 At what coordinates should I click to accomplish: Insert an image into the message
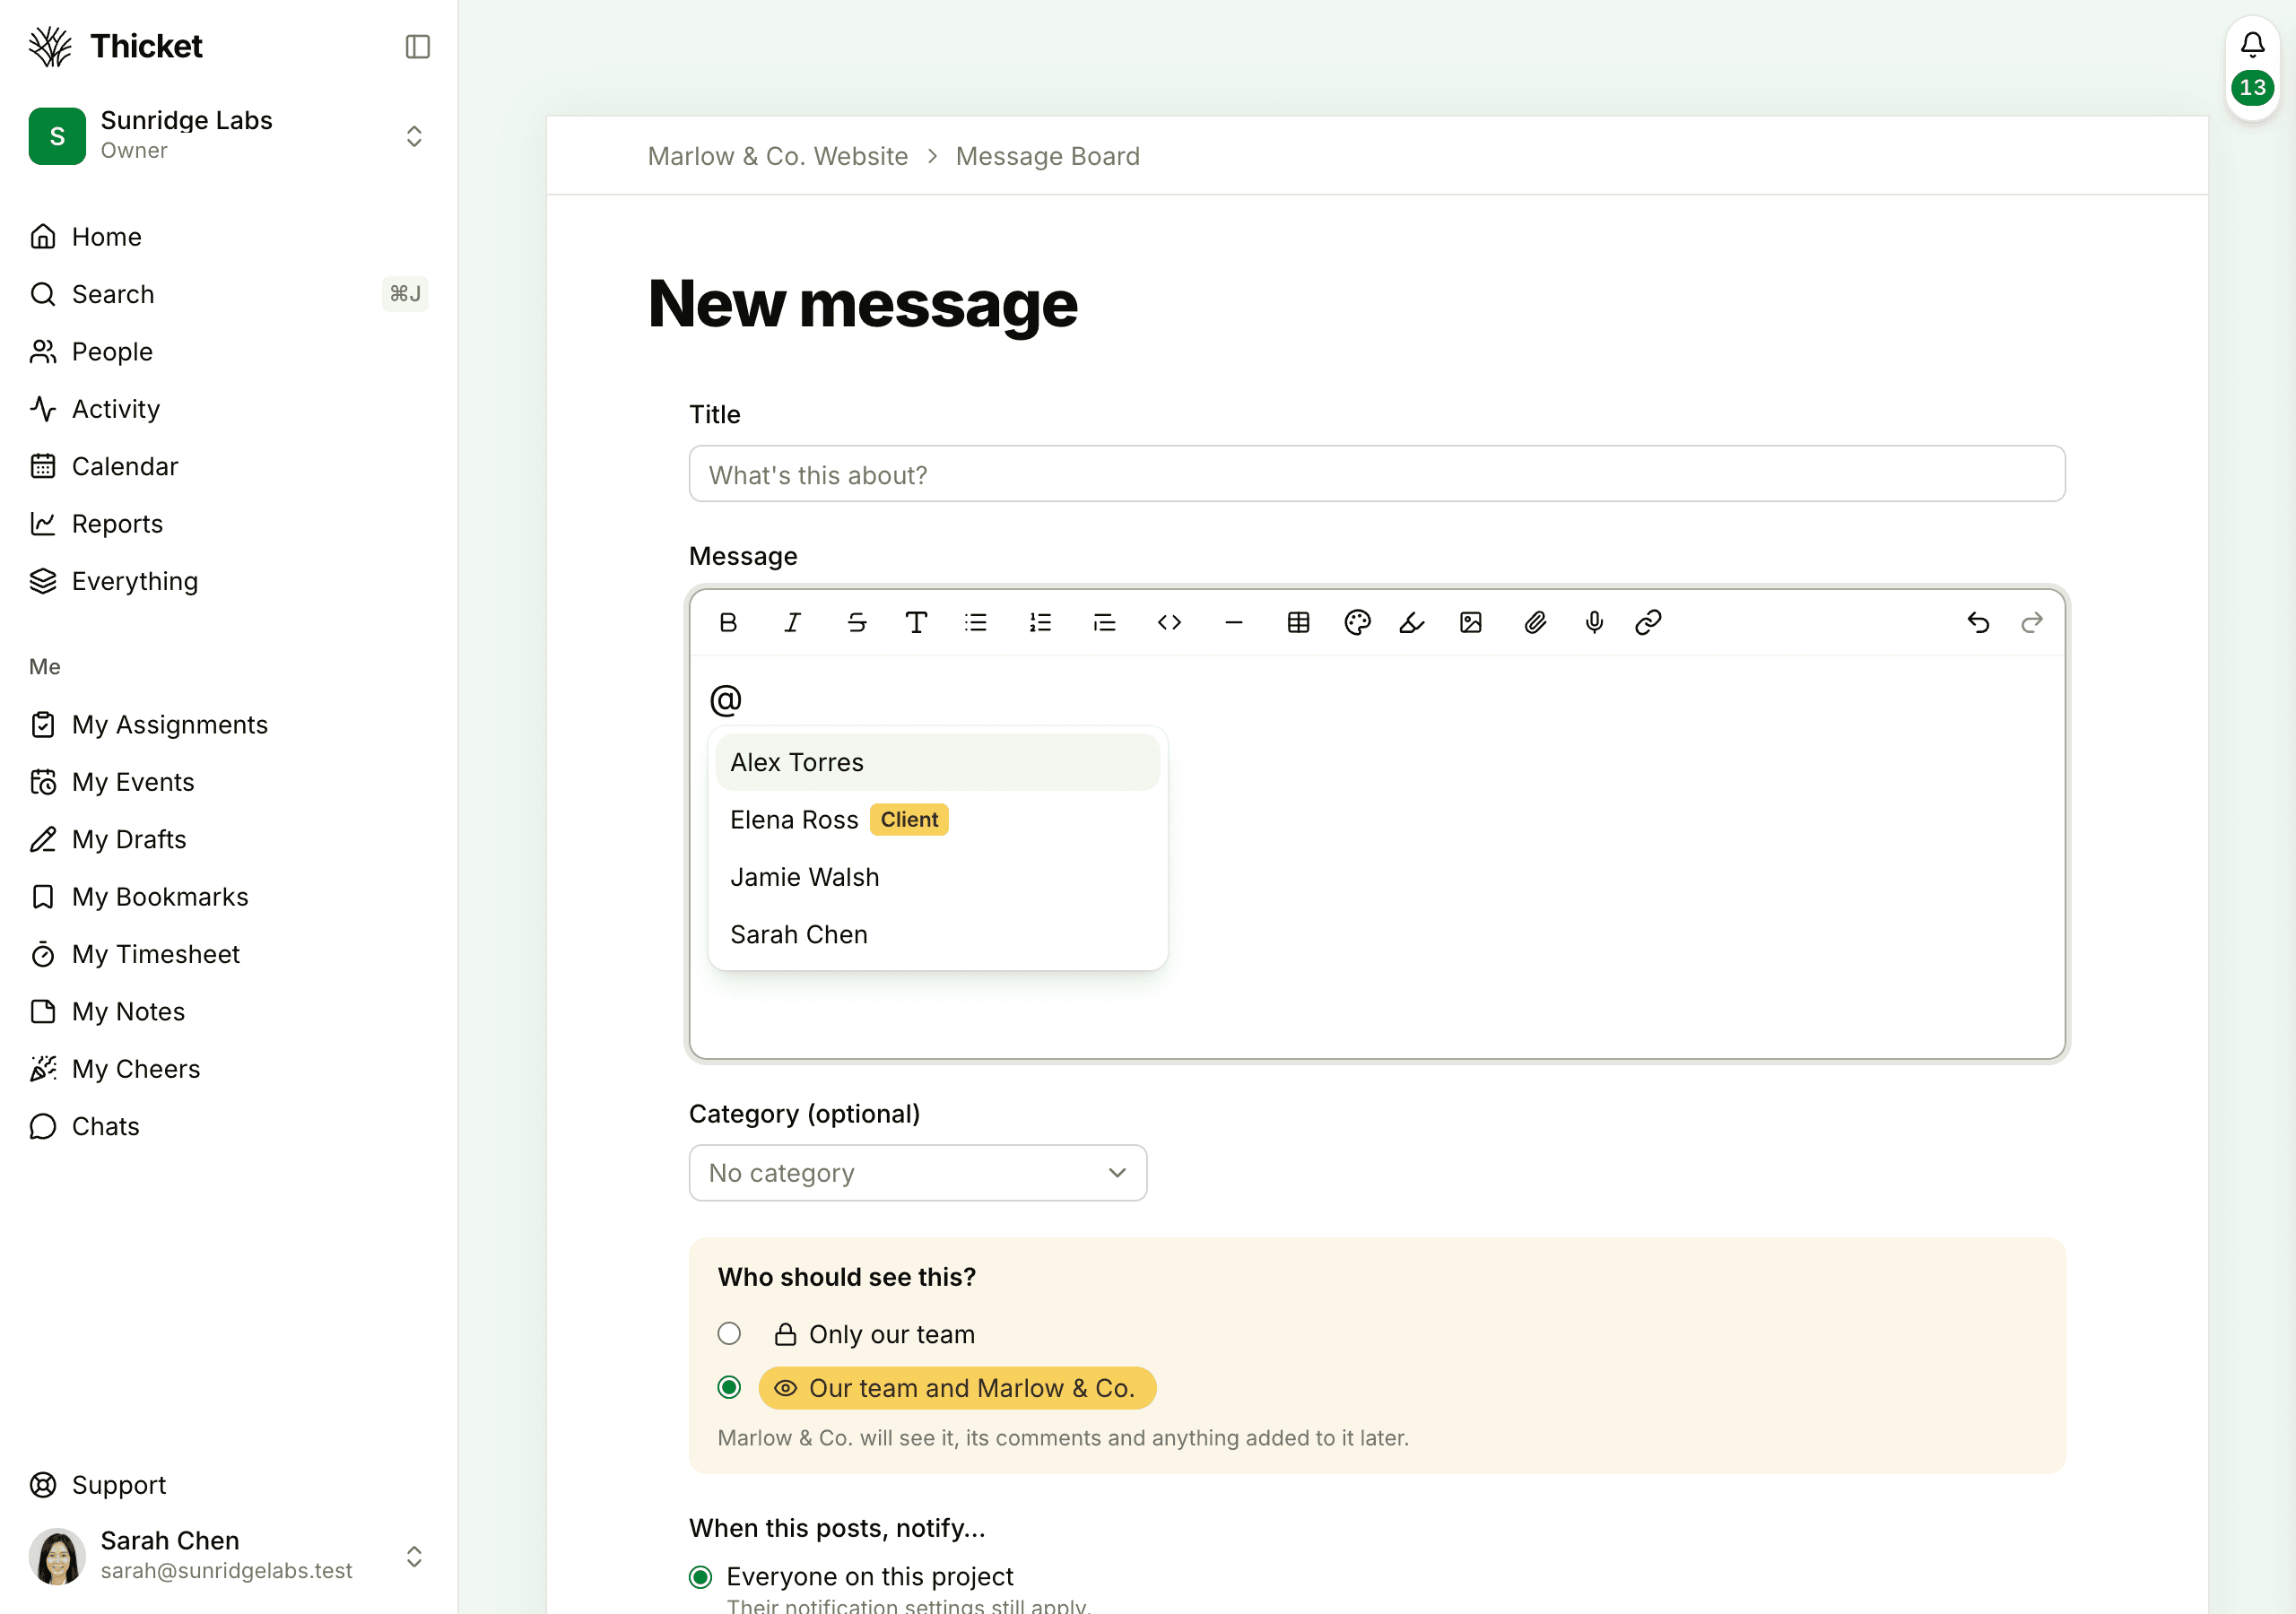[1471, 622]
